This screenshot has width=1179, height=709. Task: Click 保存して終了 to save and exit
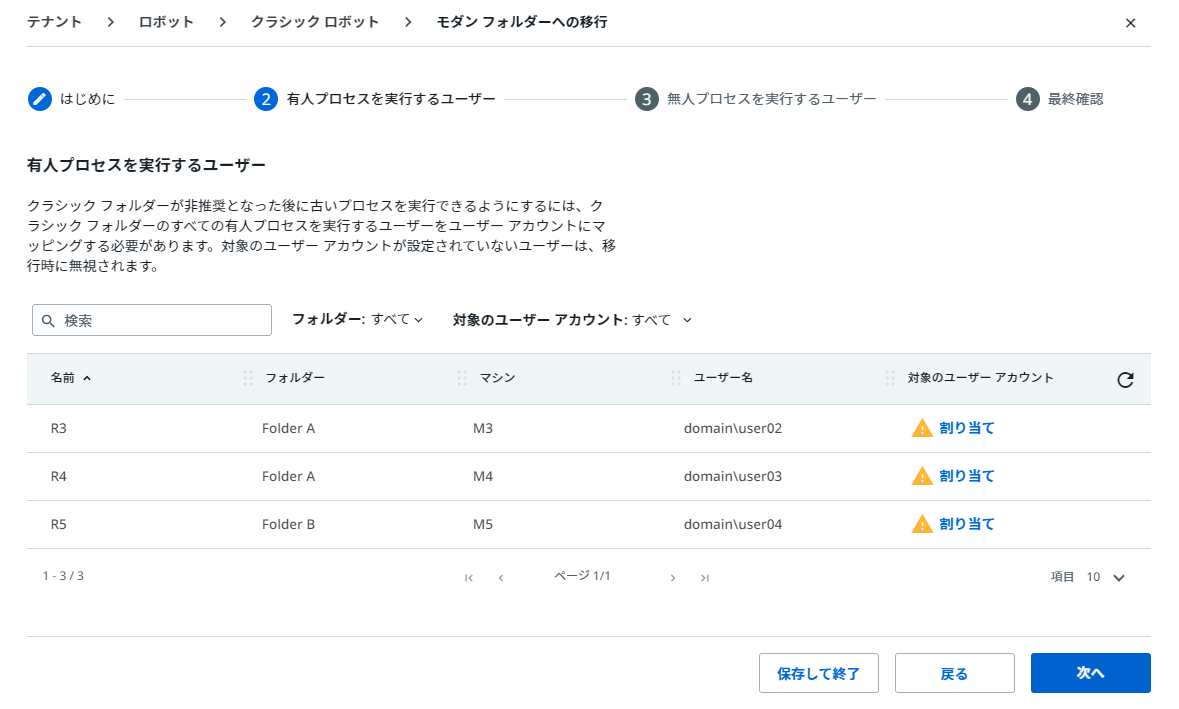tap(818, 673)
